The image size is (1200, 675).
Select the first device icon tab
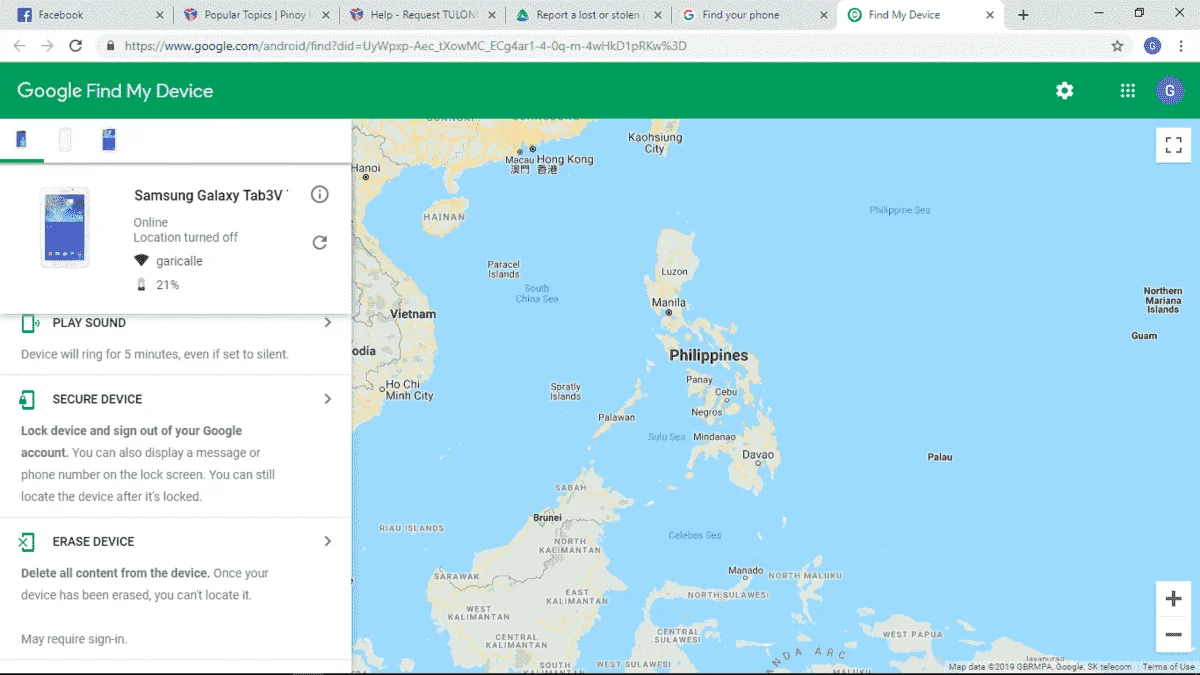tap(21, 139)
